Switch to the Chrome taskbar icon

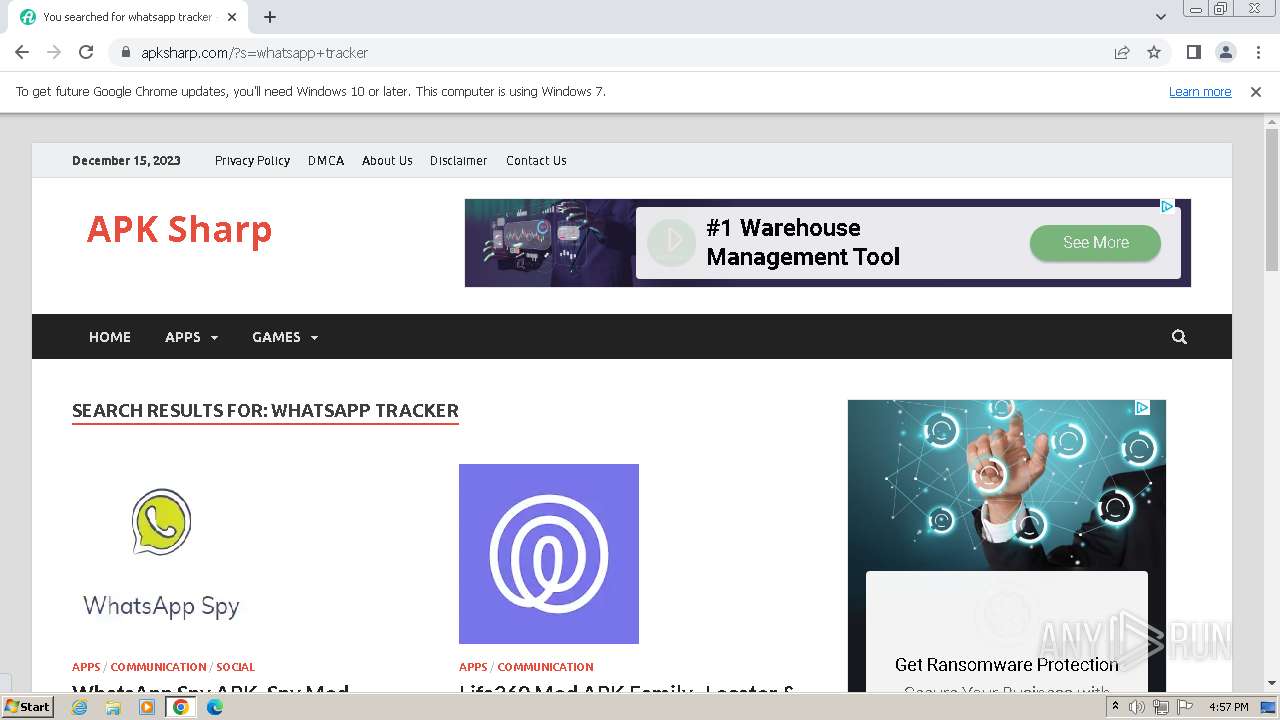click(x=181, y=707)
